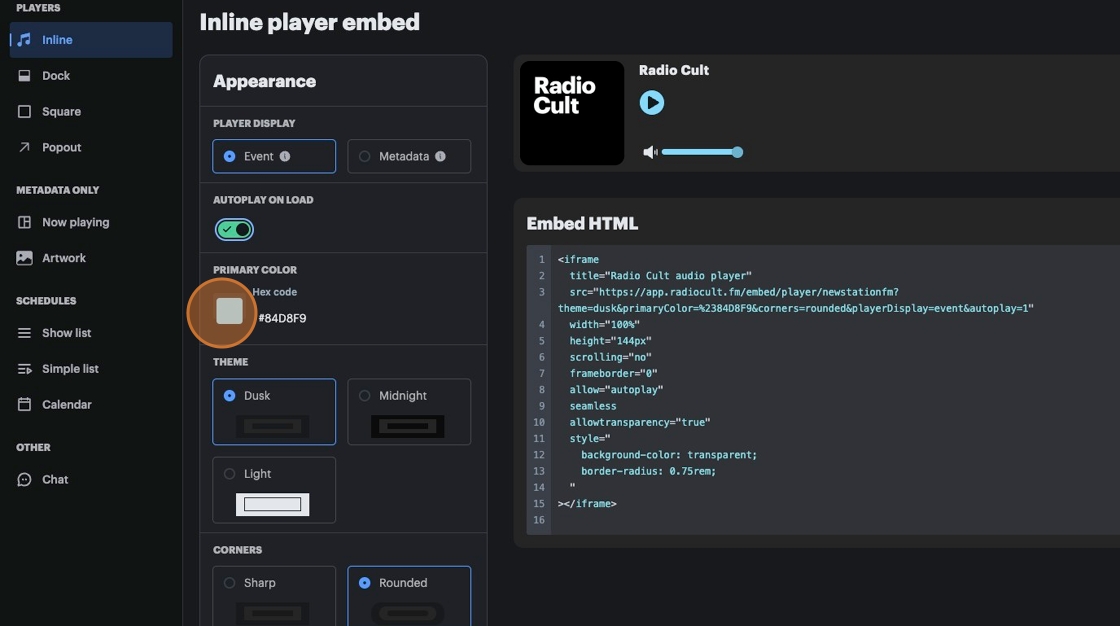1120x626 pixels.
Task: Select Sharp corners option
Action: point(274,596)
